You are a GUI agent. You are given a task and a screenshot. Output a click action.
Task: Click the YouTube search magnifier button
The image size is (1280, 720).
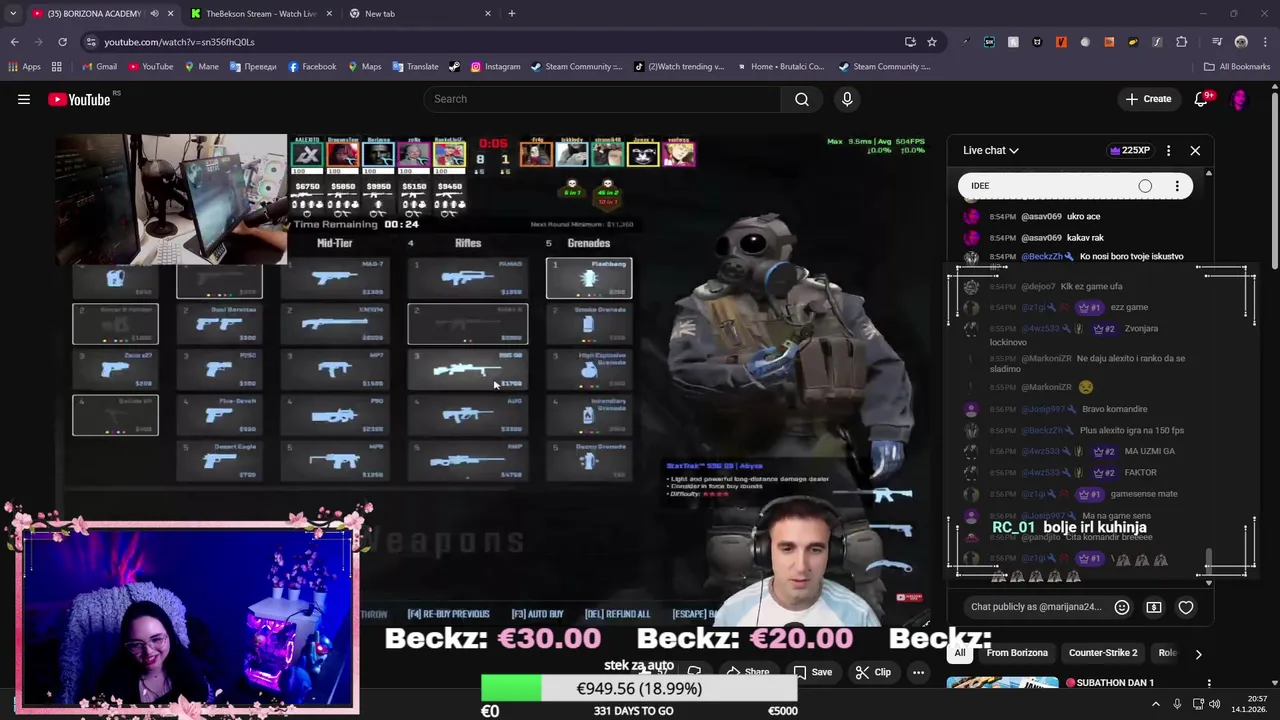pos(801,99)
